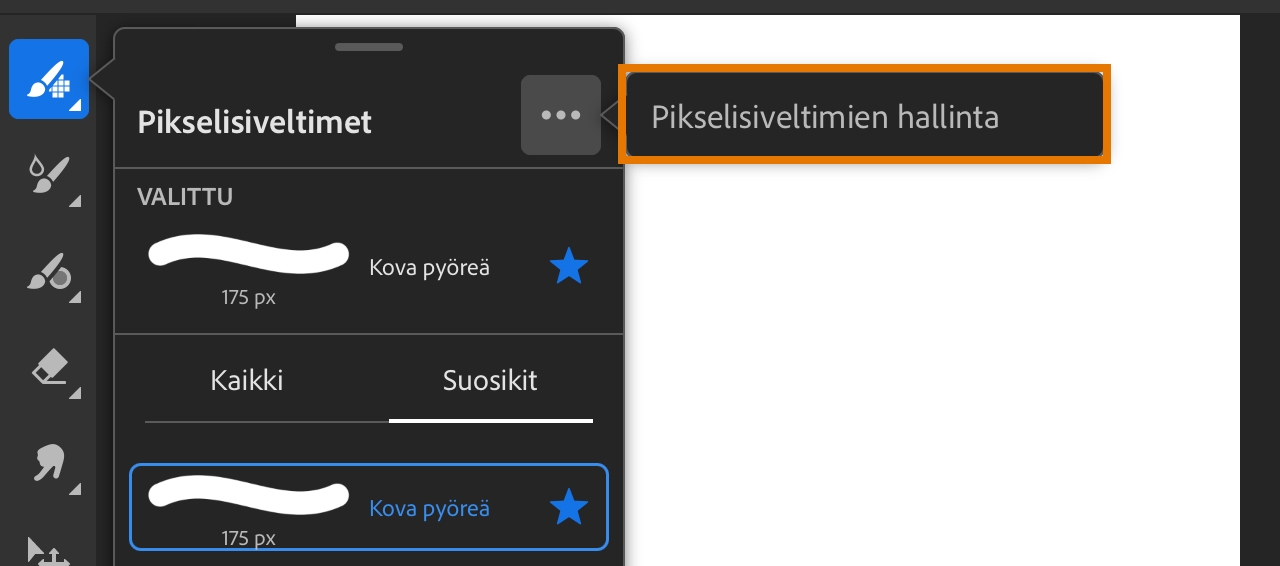Image resolution: width=1280 pixels, height=566 pixels.
Task: Click the three-dot more options button
Action: tap(560, 115)
